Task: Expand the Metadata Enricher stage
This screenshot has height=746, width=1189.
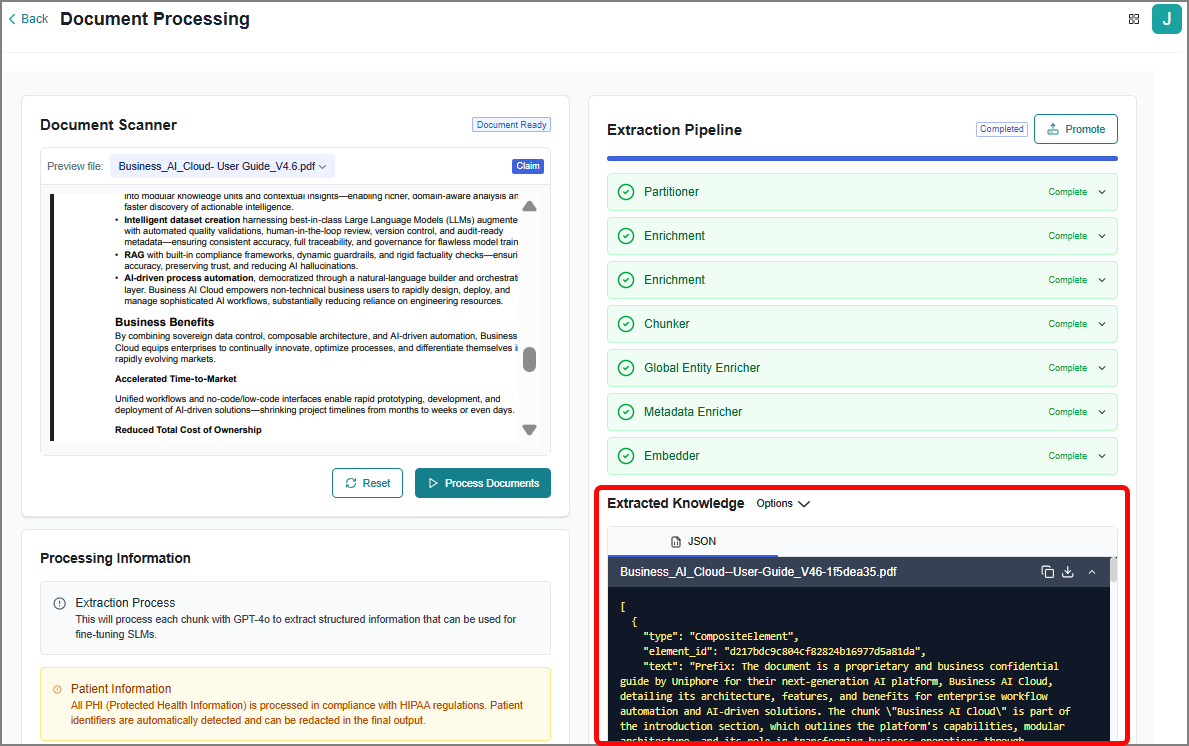Action: pos(1102,412)
